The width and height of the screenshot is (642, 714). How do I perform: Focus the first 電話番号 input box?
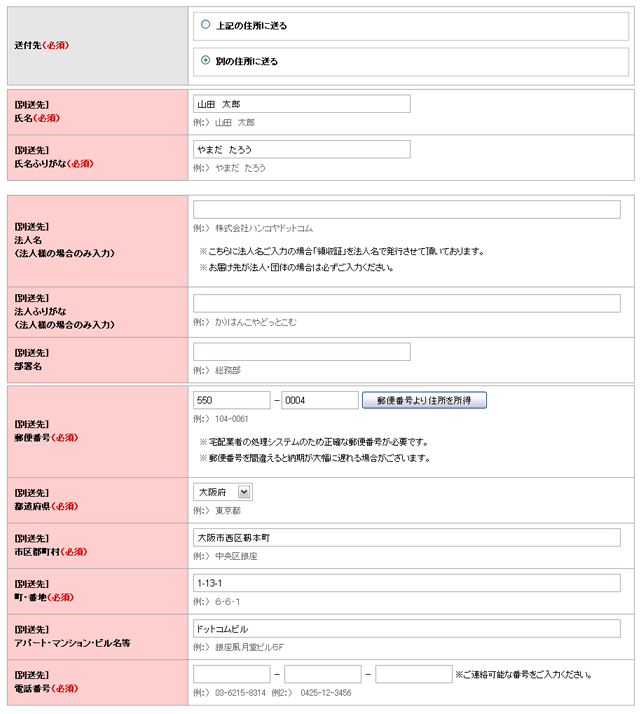(x=231, y=674)
